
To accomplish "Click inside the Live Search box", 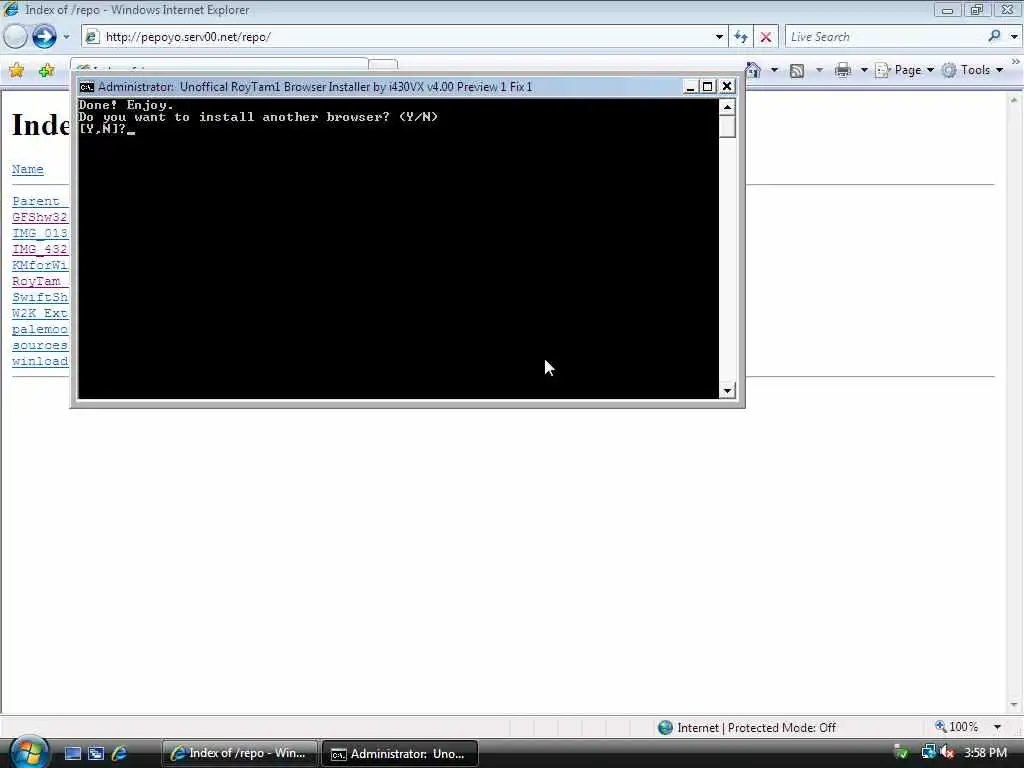I will [x=885, y=37].
